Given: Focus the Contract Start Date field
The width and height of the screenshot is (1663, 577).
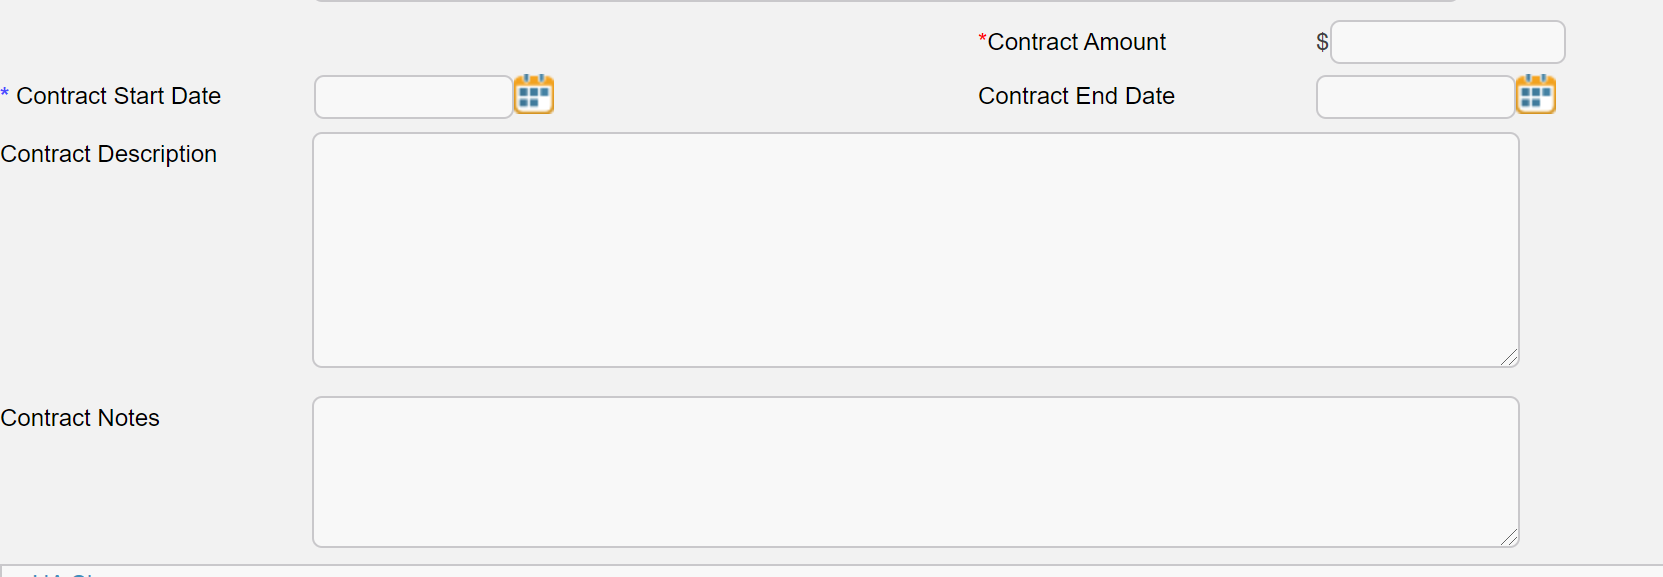Looking at the screenshot, I should (x=414, y=97).
